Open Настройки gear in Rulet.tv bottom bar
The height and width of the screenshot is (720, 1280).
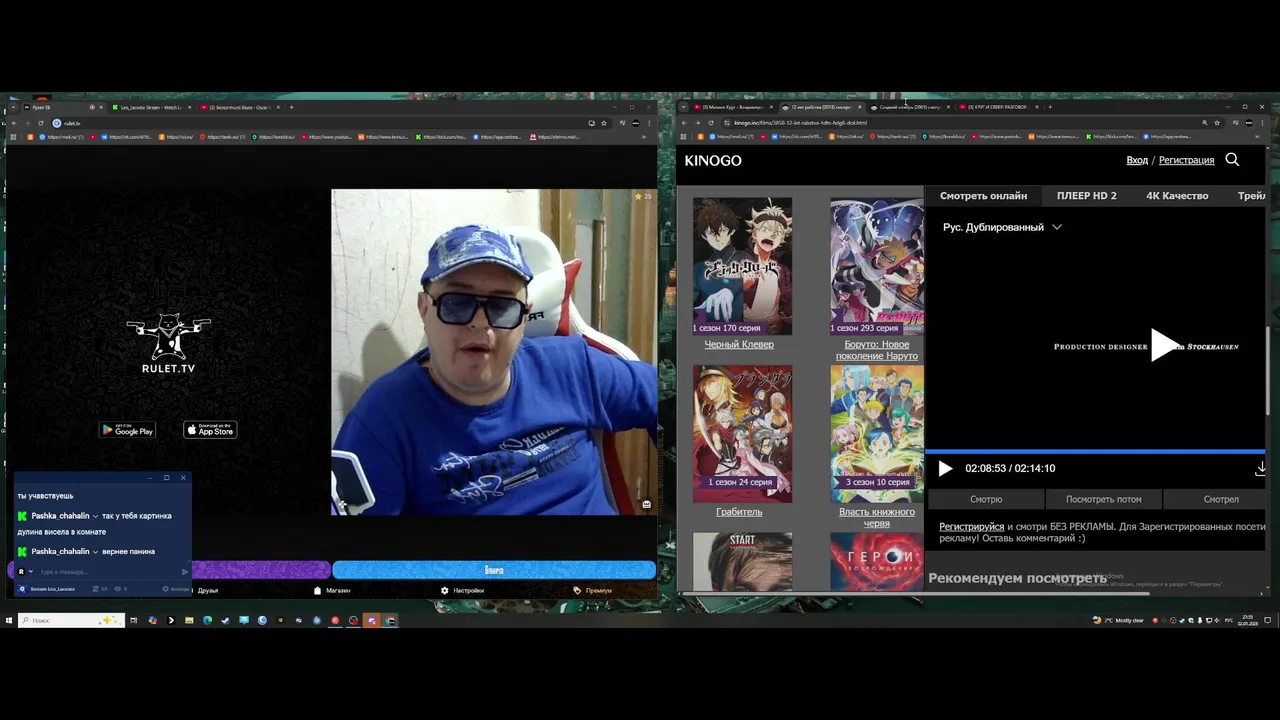point(462,590)
